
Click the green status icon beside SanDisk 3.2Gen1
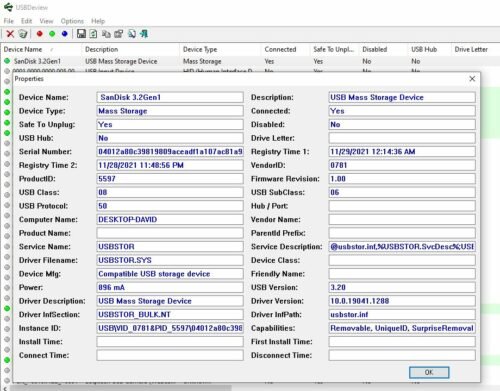[7, 61]
